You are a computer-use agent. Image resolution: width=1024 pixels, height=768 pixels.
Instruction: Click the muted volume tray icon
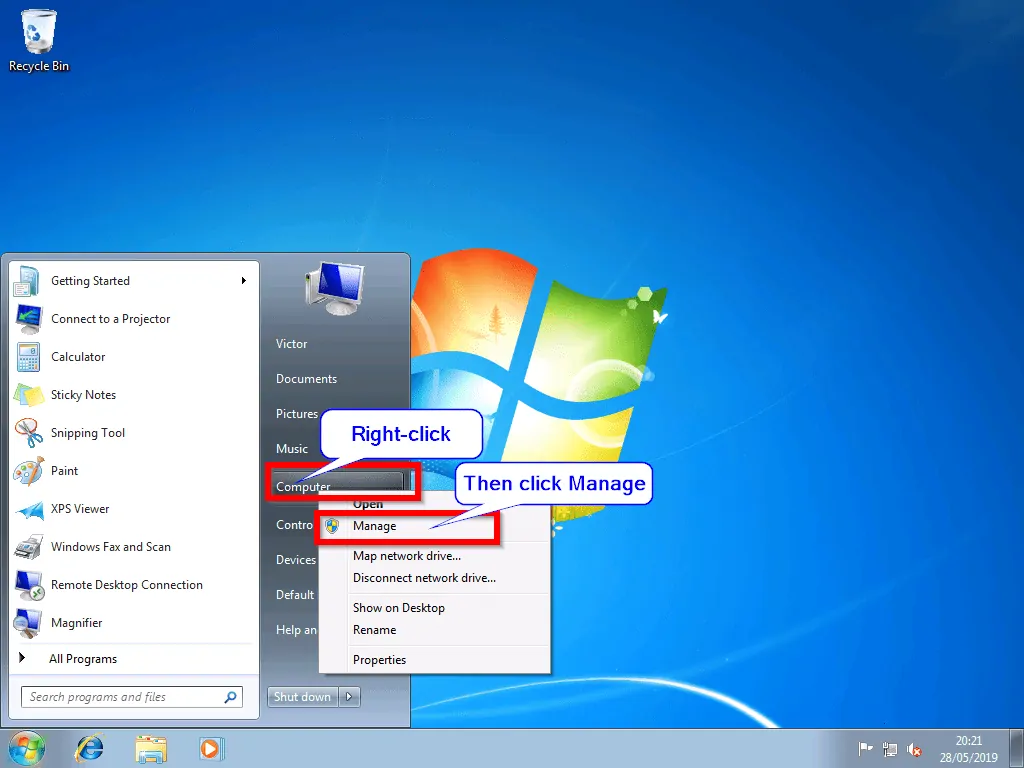coord(914,749)
